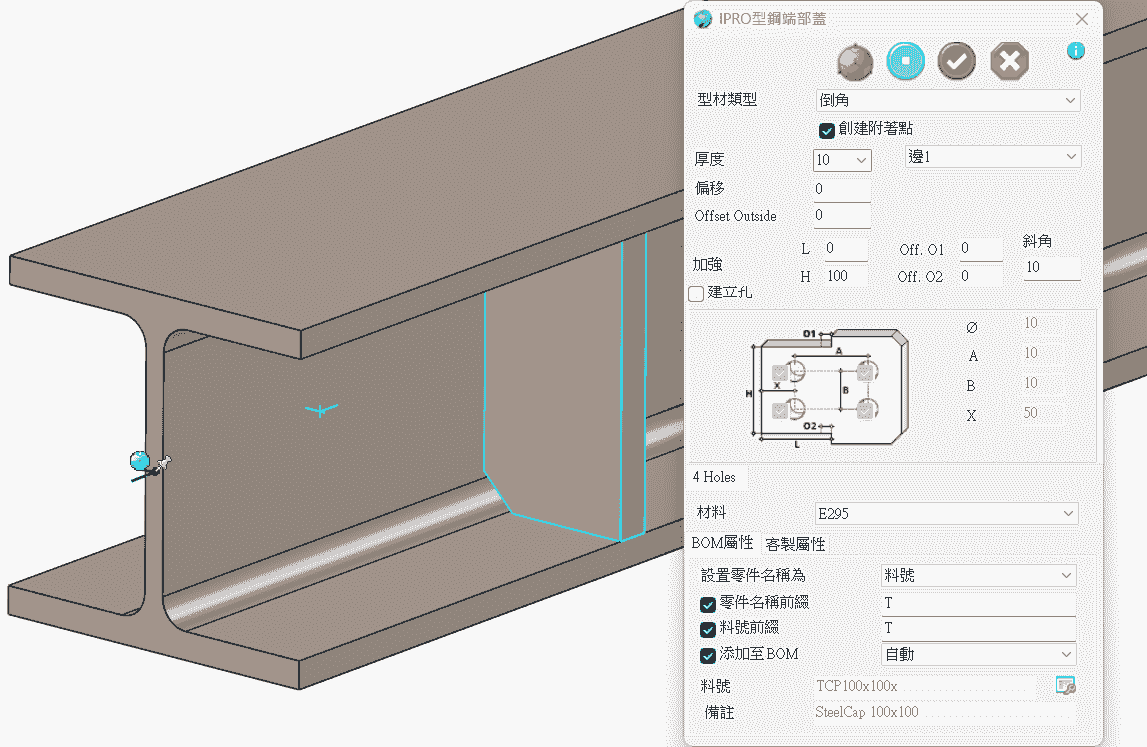The width and height of the screenshot is (1147, 747).
Task: Click the cyan apply button icon
Action: (x=906, y=61)
